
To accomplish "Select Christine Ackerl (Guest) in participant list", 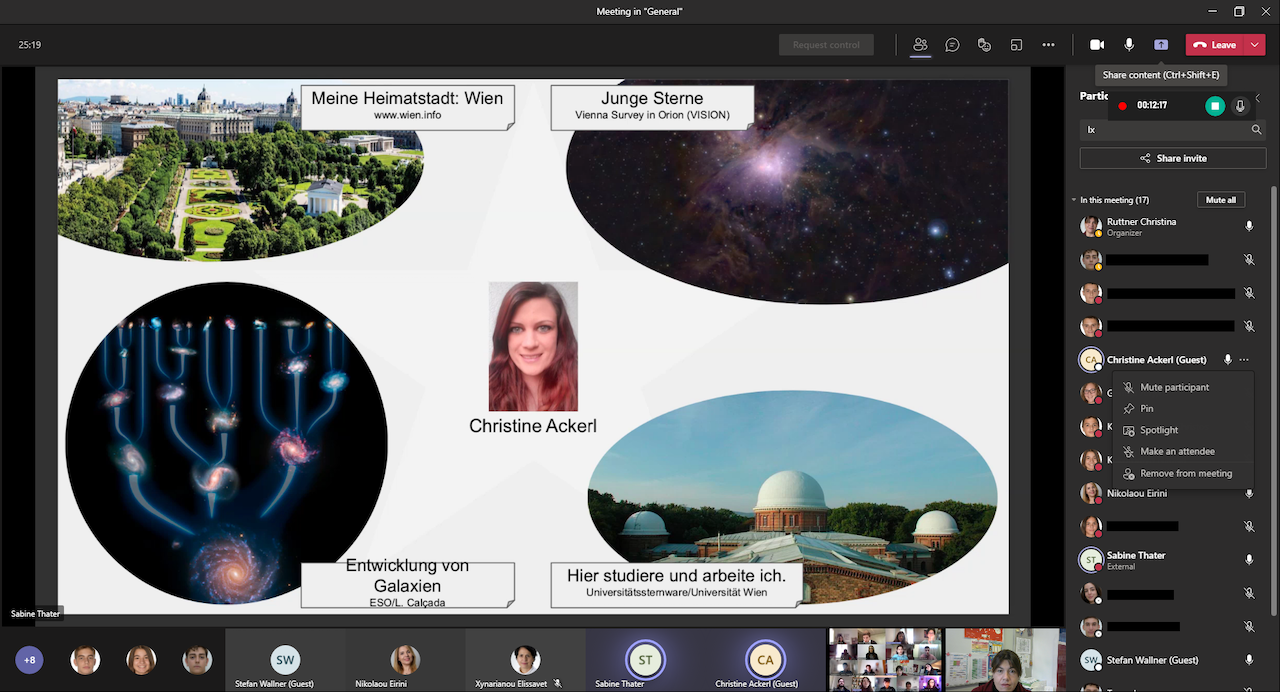I will point(1157,359).
